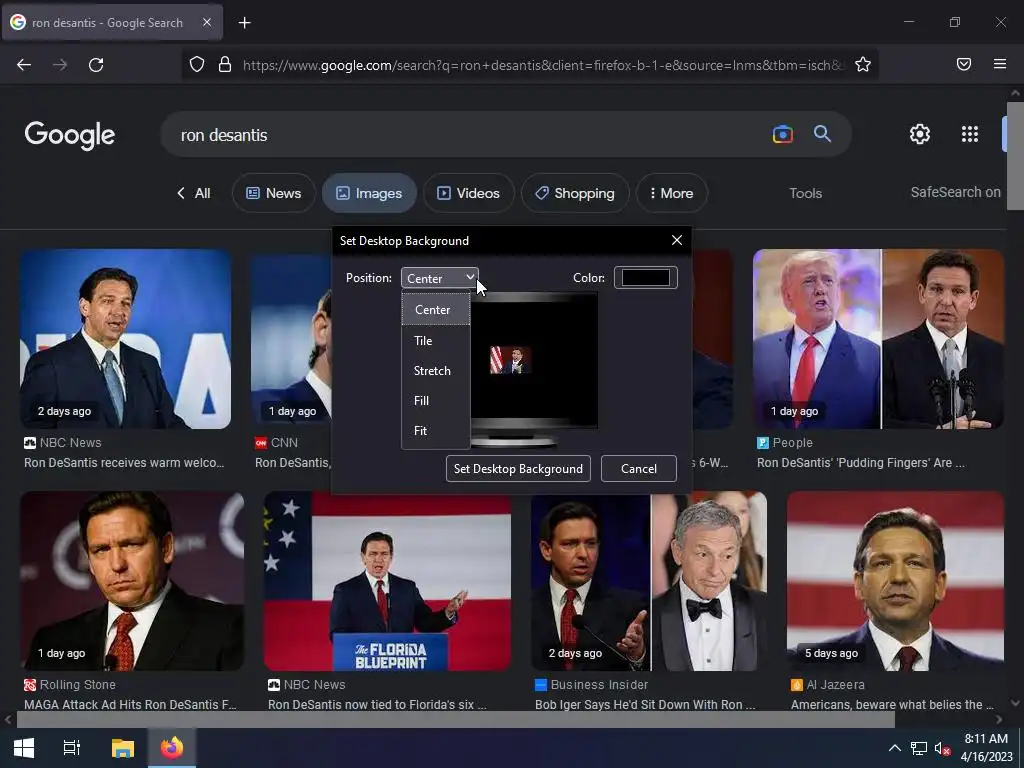Image resolution: width=1024 pixels, height=768 pixels.
Task: Save page to Pocket
Action: coord(964,64)
